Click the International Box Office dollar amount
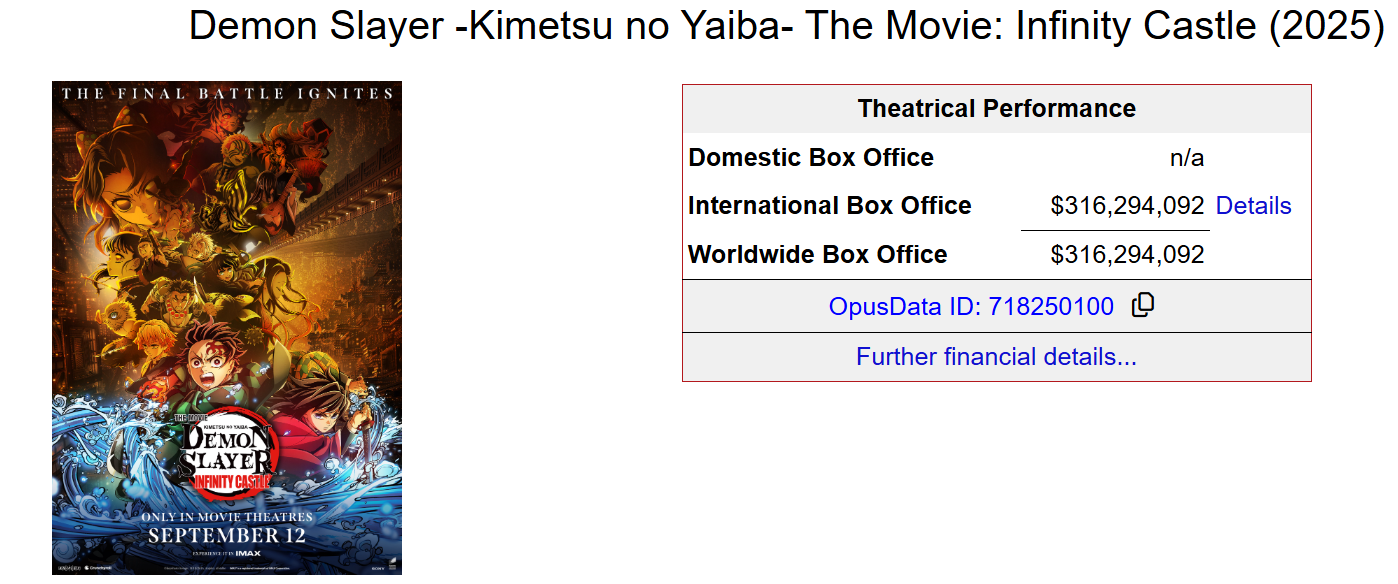Viewport: 1398px width, 584px height. point(1127,206)
